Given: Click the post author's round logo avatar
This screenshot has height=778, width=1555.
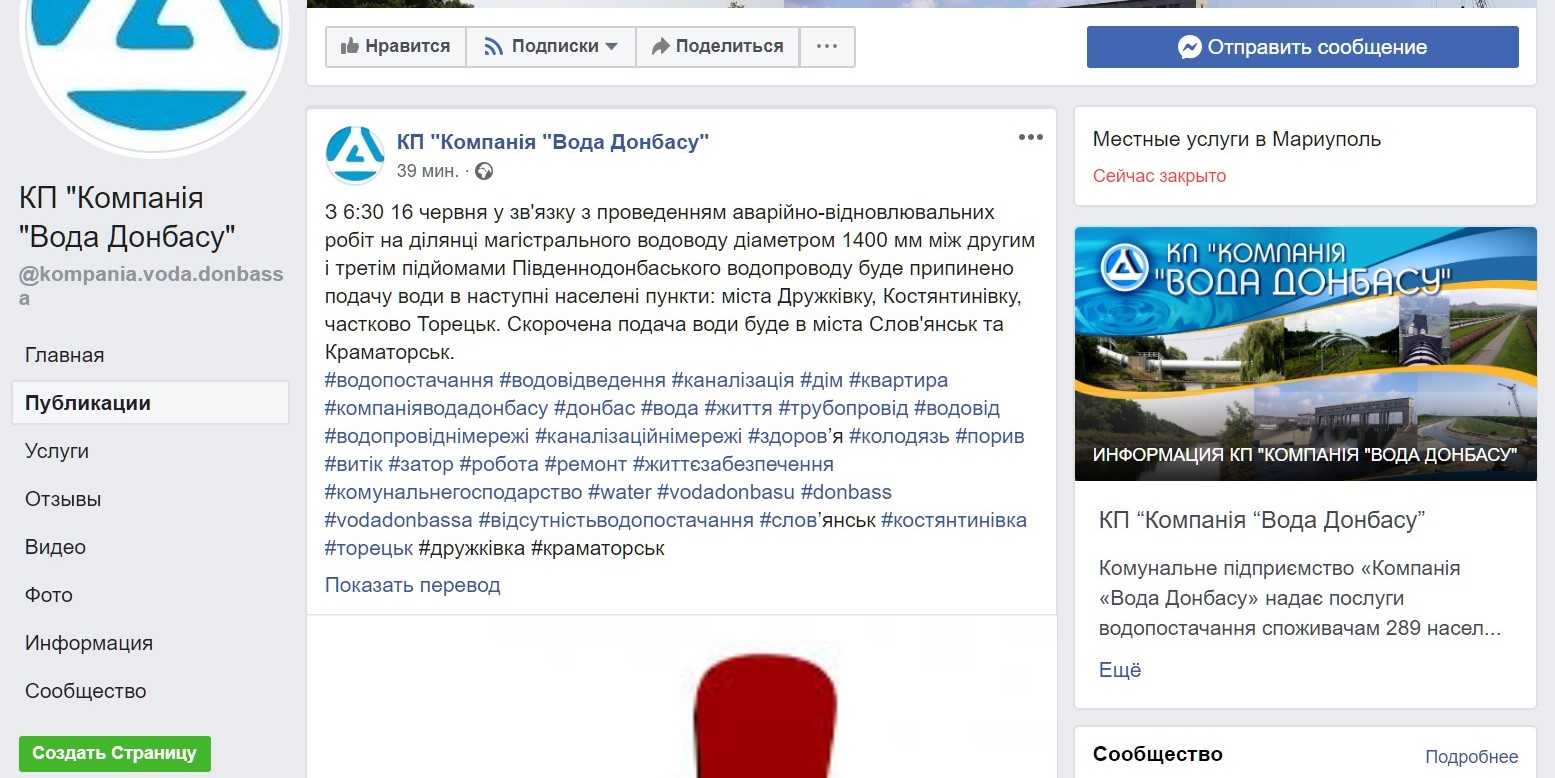Looking at the screenshot, I should click(355, 155).
